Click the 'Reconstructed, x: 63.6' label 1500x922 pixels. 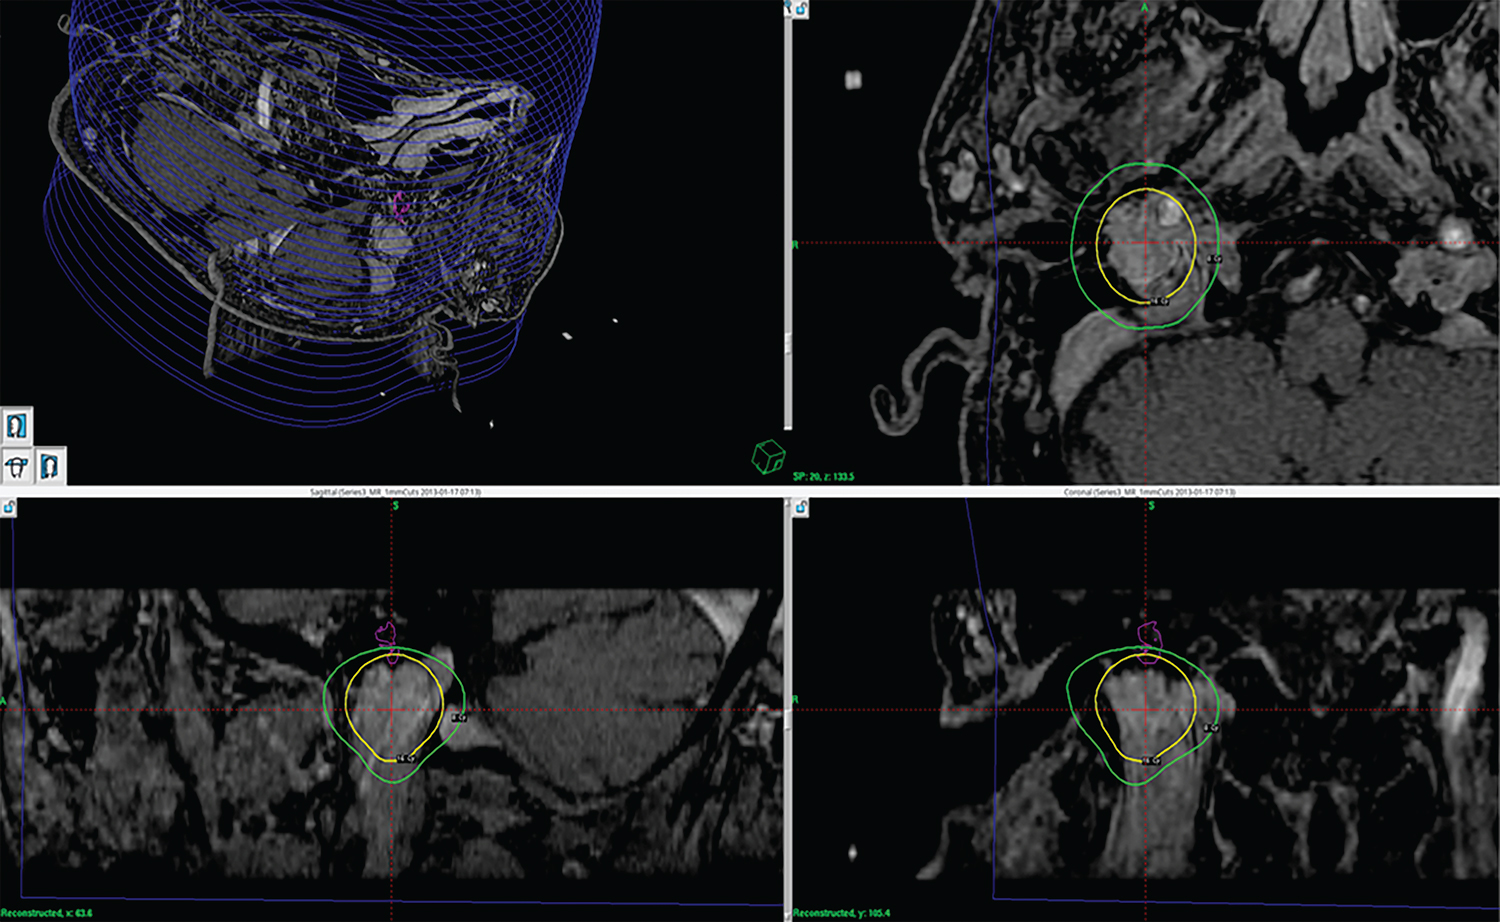47,913
